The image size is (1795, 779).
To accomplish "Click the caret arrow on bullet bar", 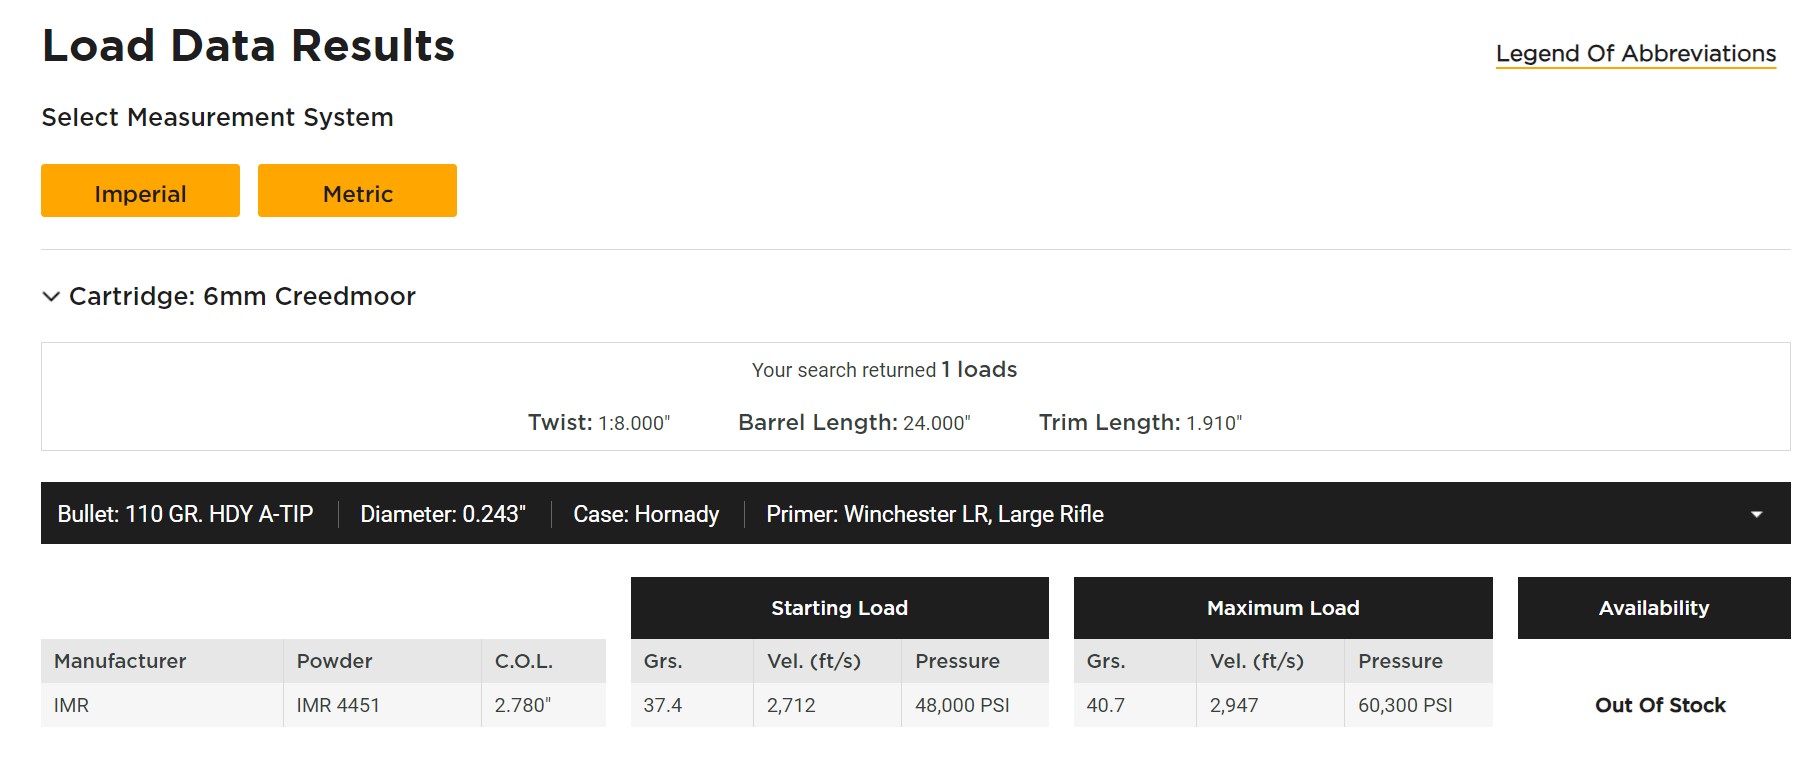I will click(x=1756, y=514).
